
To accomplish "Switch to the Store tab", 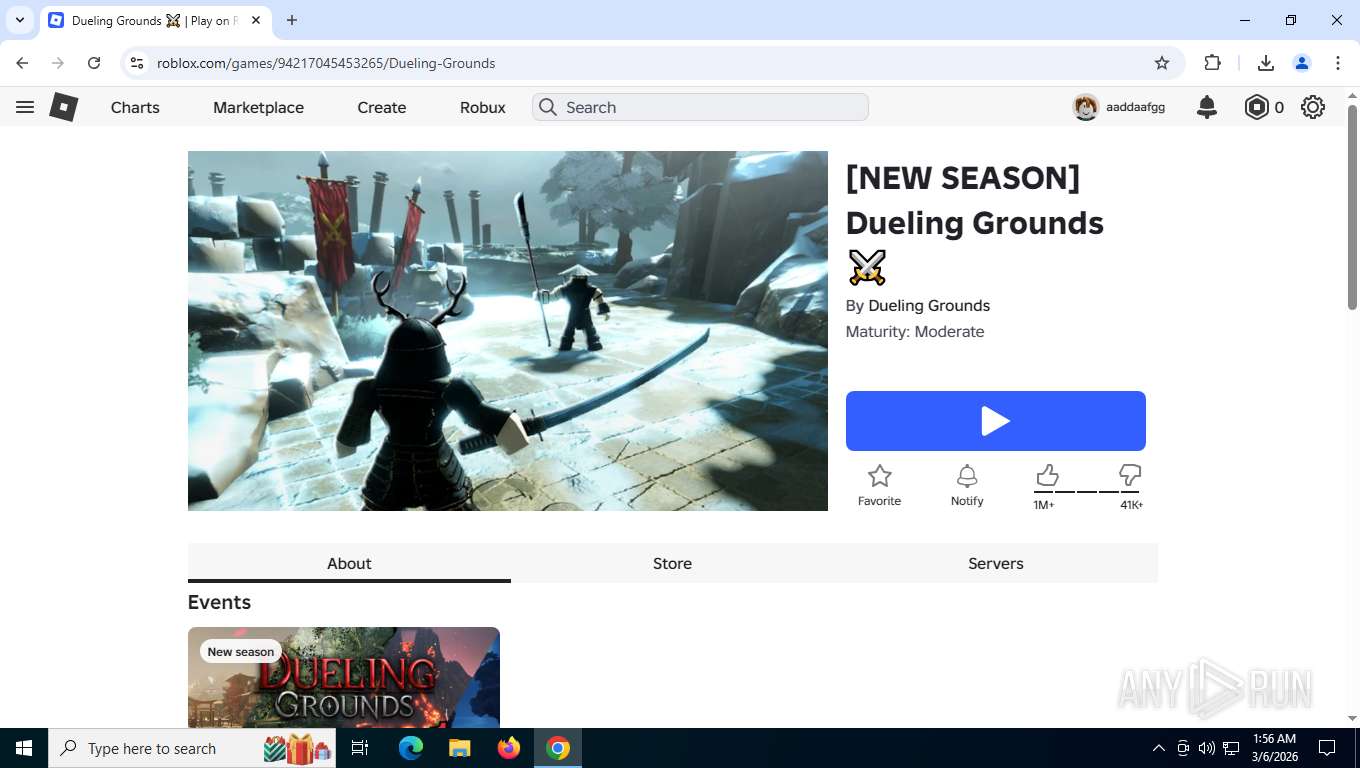I will [x=672, y=563].
